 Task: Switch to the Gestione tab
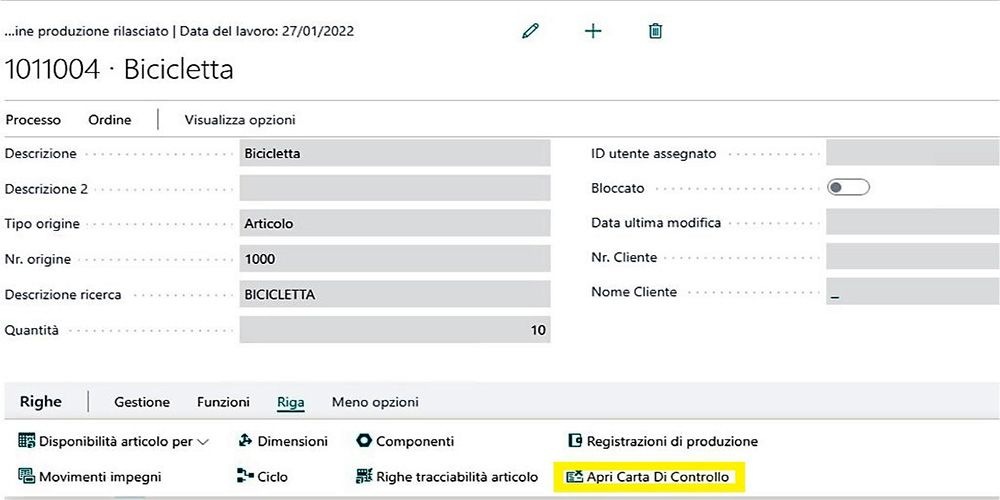point(142,402)
